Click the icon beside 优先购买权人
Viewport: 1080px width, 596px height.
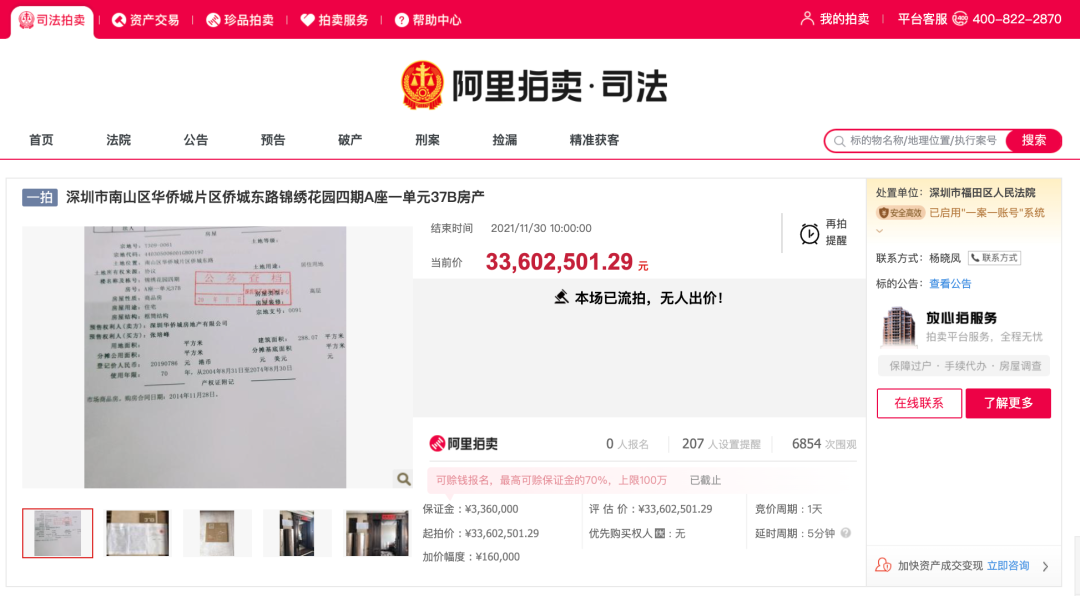(x=660, y=533)
